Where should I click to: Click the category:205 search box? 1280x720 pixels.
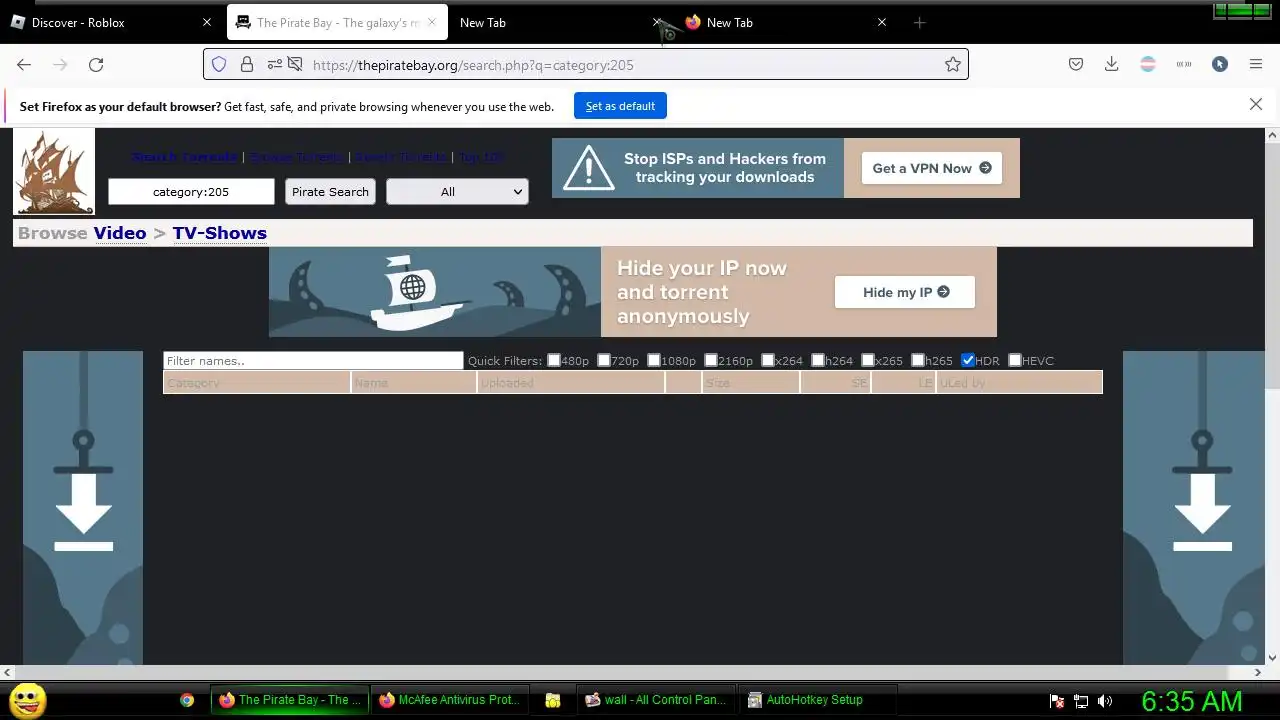click(x=191, y=191)
